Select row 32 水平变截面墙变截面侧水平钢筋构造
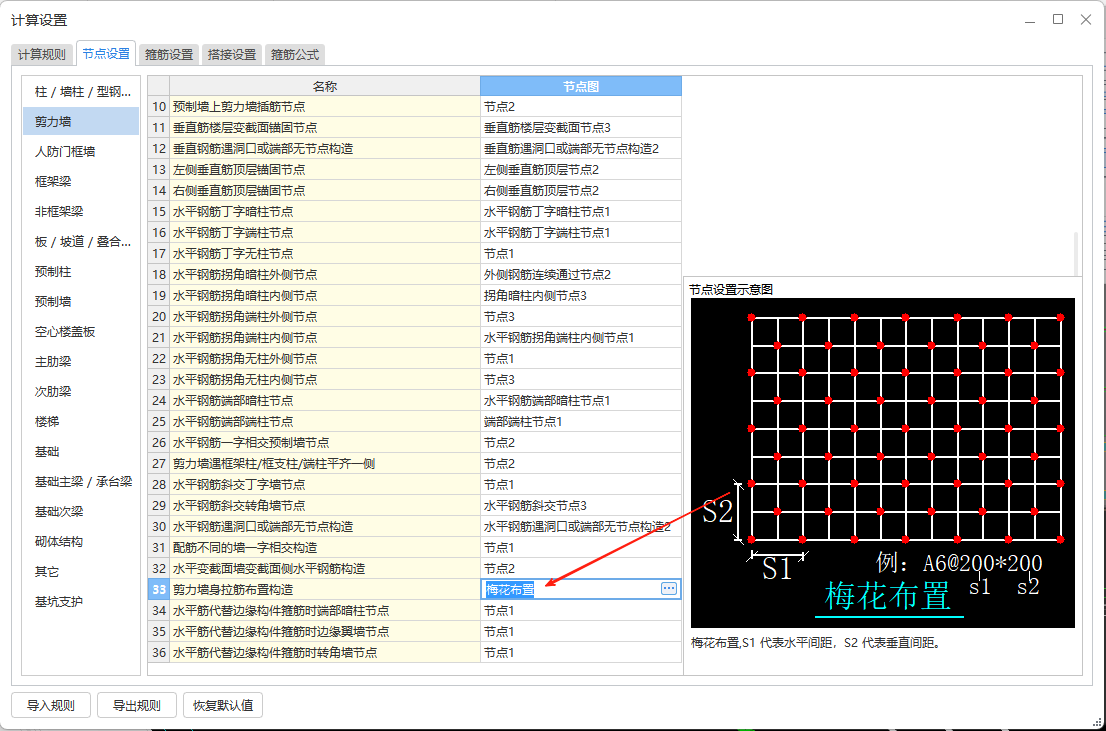This screenshot has width=1106, height=731. (x=324, y=569)
